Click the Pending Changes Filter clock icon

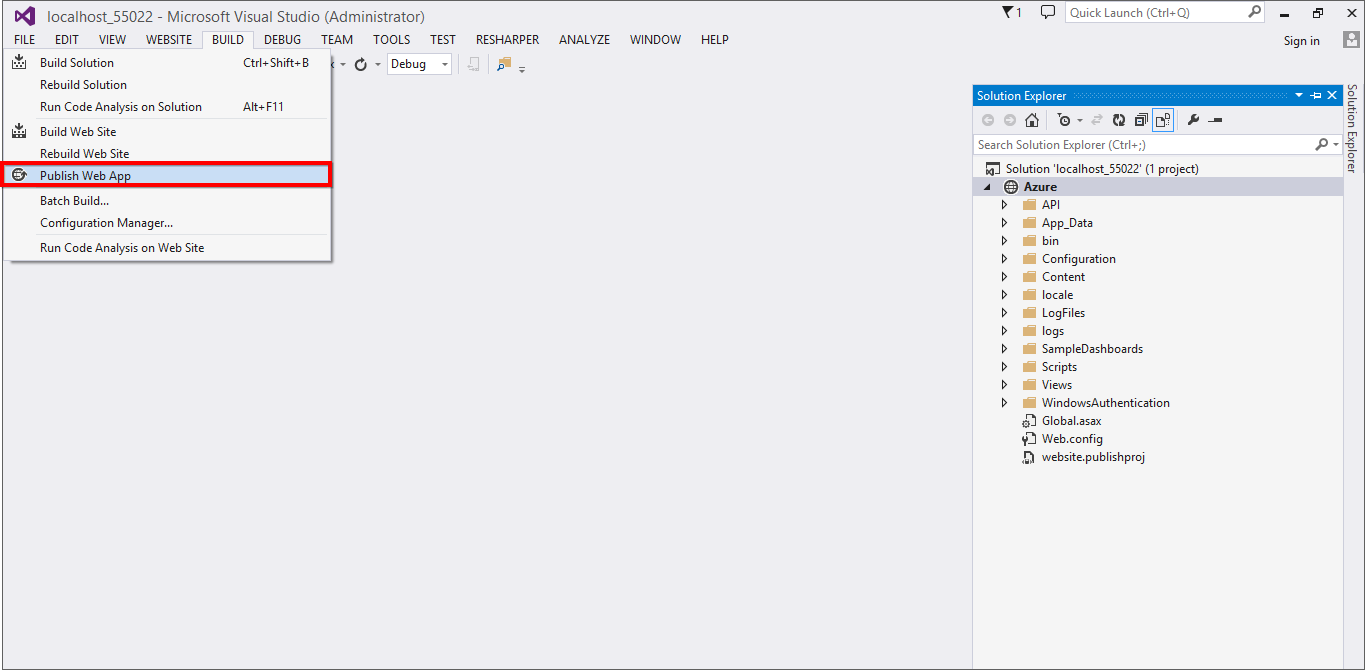tap(1063, 120)
